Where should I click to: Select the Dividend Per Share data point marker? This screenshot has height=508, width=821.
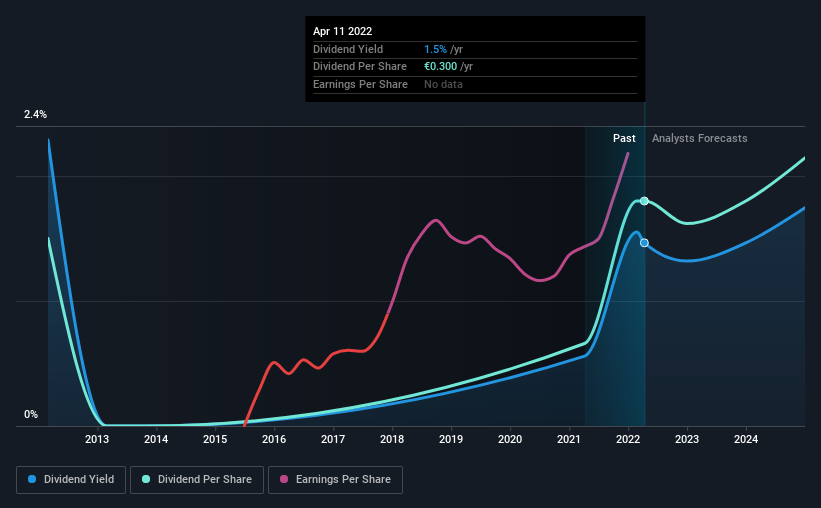645,201
